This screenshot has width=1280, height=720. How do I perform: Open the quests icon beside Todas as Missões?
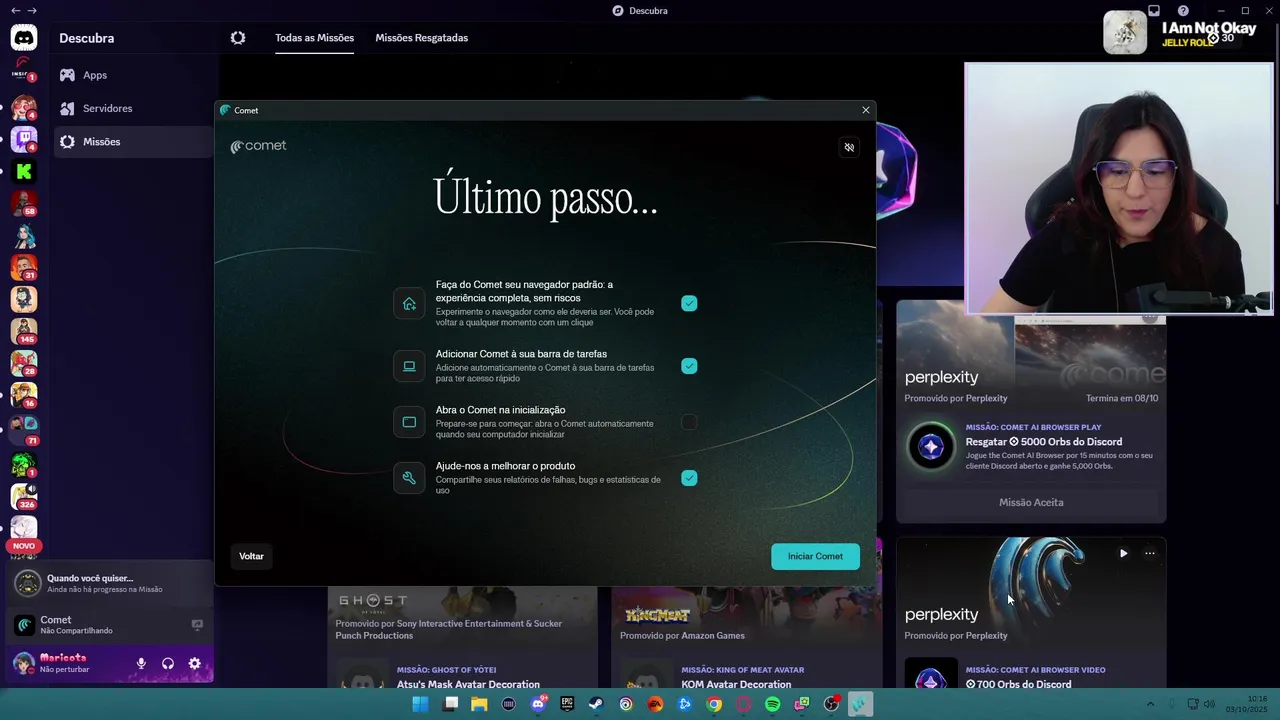click(x=238, y=38)
